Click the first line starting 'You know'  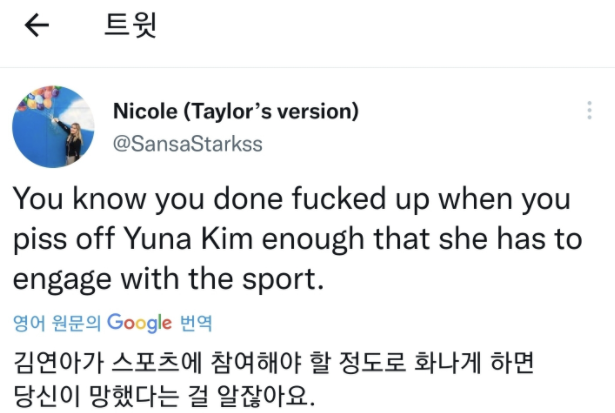[291, 198]
